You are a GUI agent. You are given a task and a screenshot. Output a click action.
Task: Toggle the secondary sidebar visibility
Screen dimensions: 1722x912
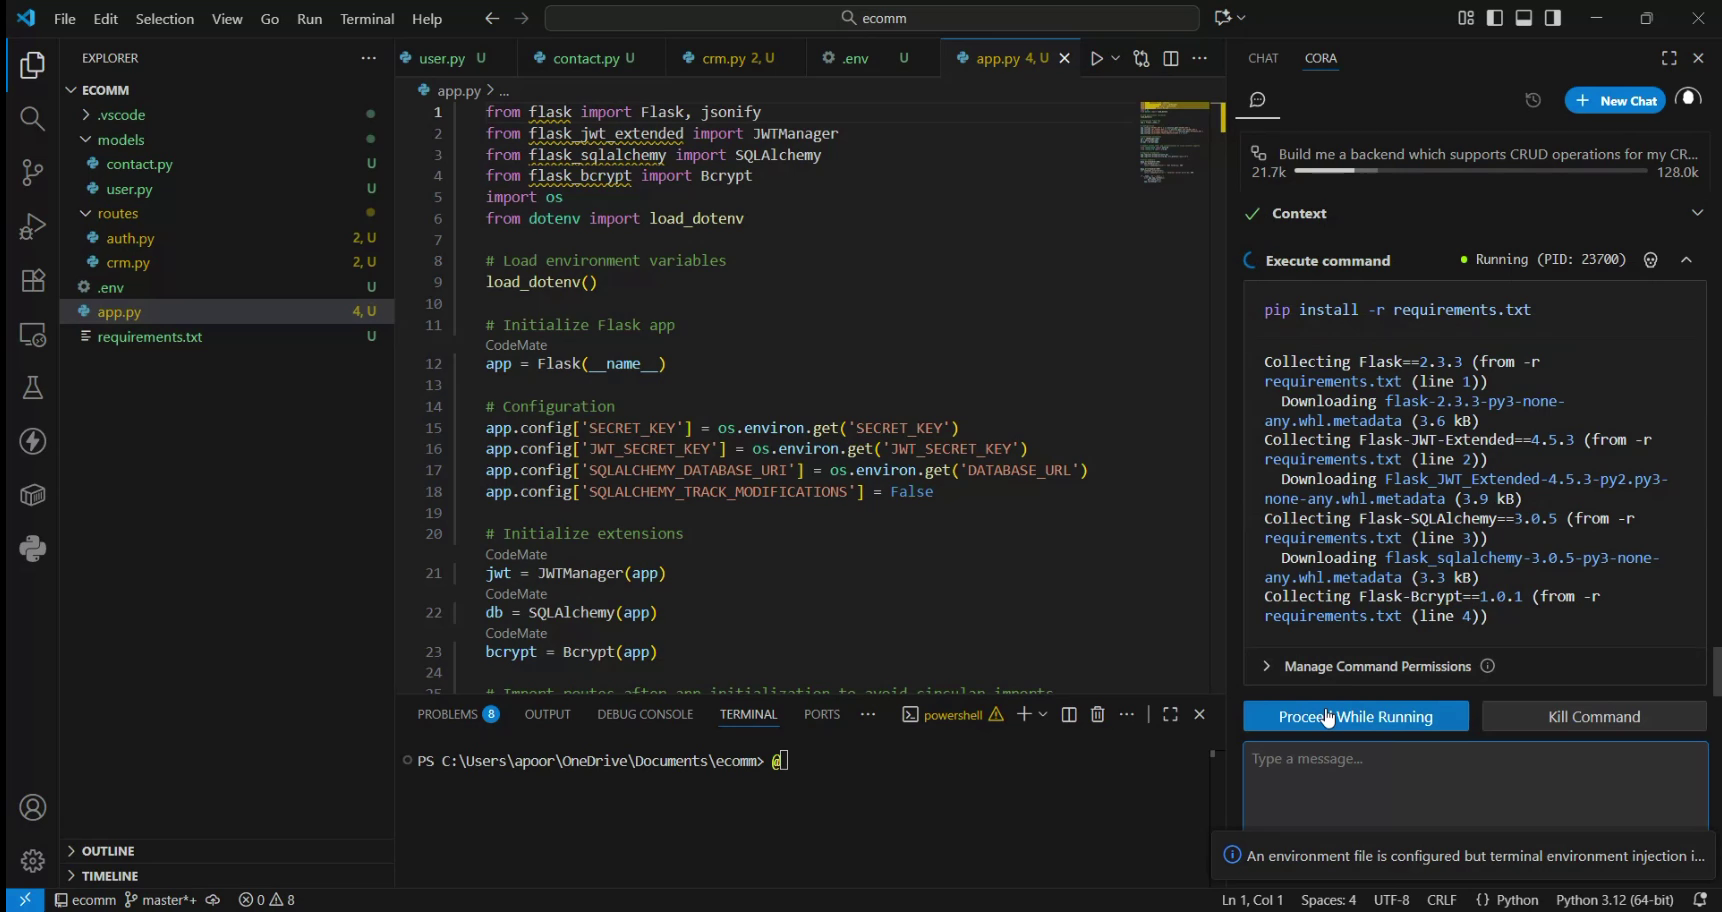[x=1551, y=17]
